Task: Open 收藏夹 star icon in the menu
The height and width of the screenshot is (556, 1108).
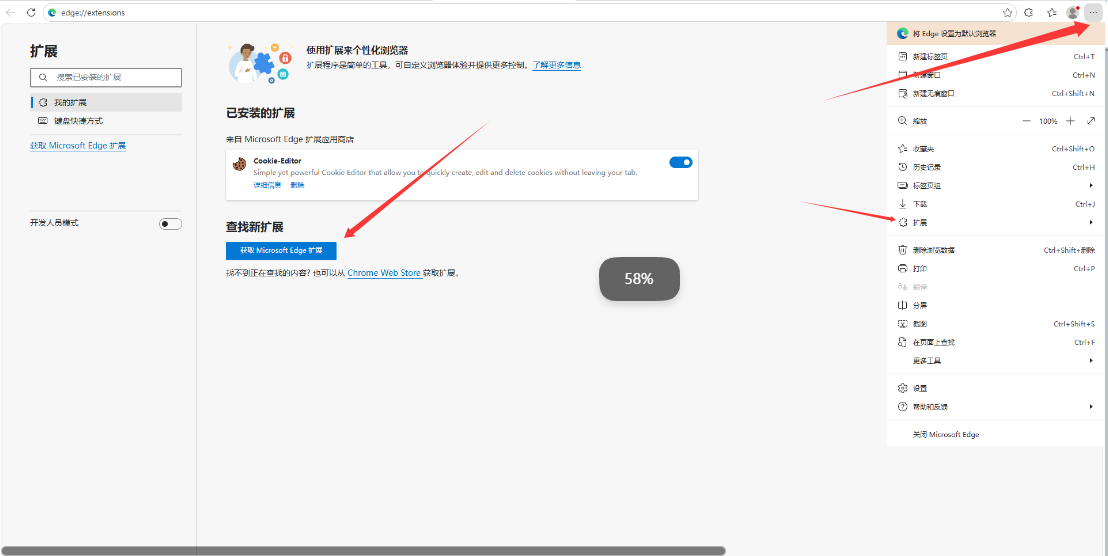Action: click(x=902, y=148)
